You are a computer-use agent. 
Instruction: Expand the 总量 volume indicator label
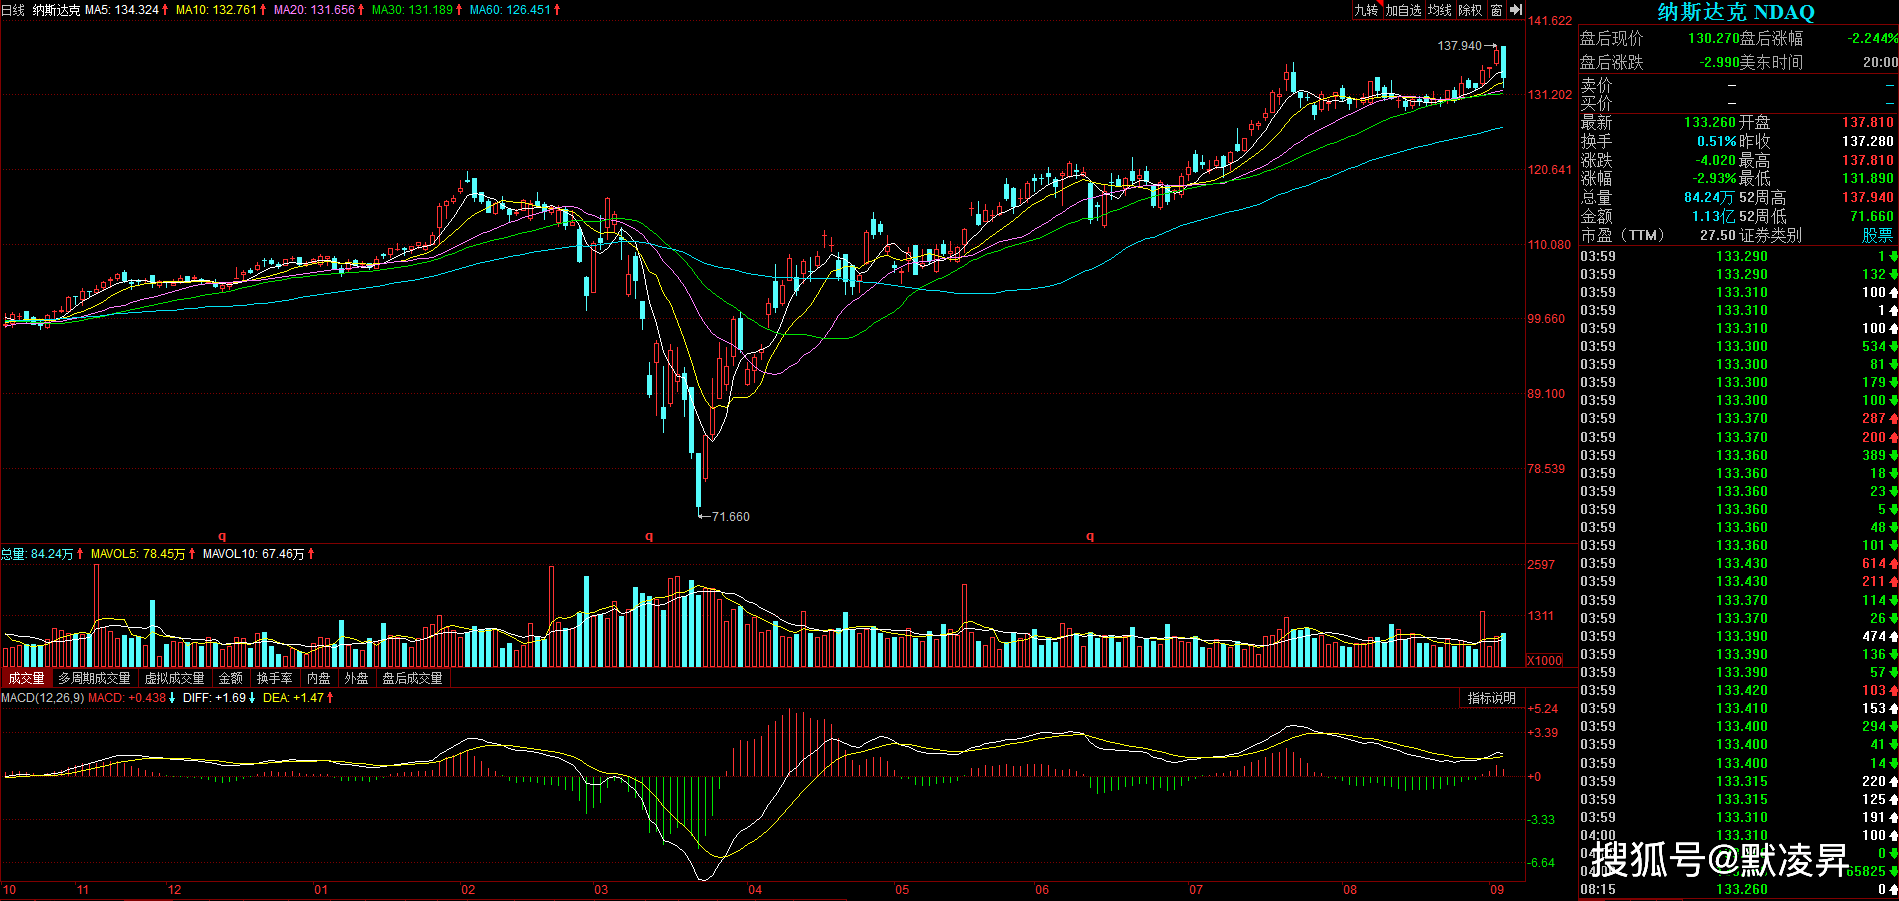13,554
